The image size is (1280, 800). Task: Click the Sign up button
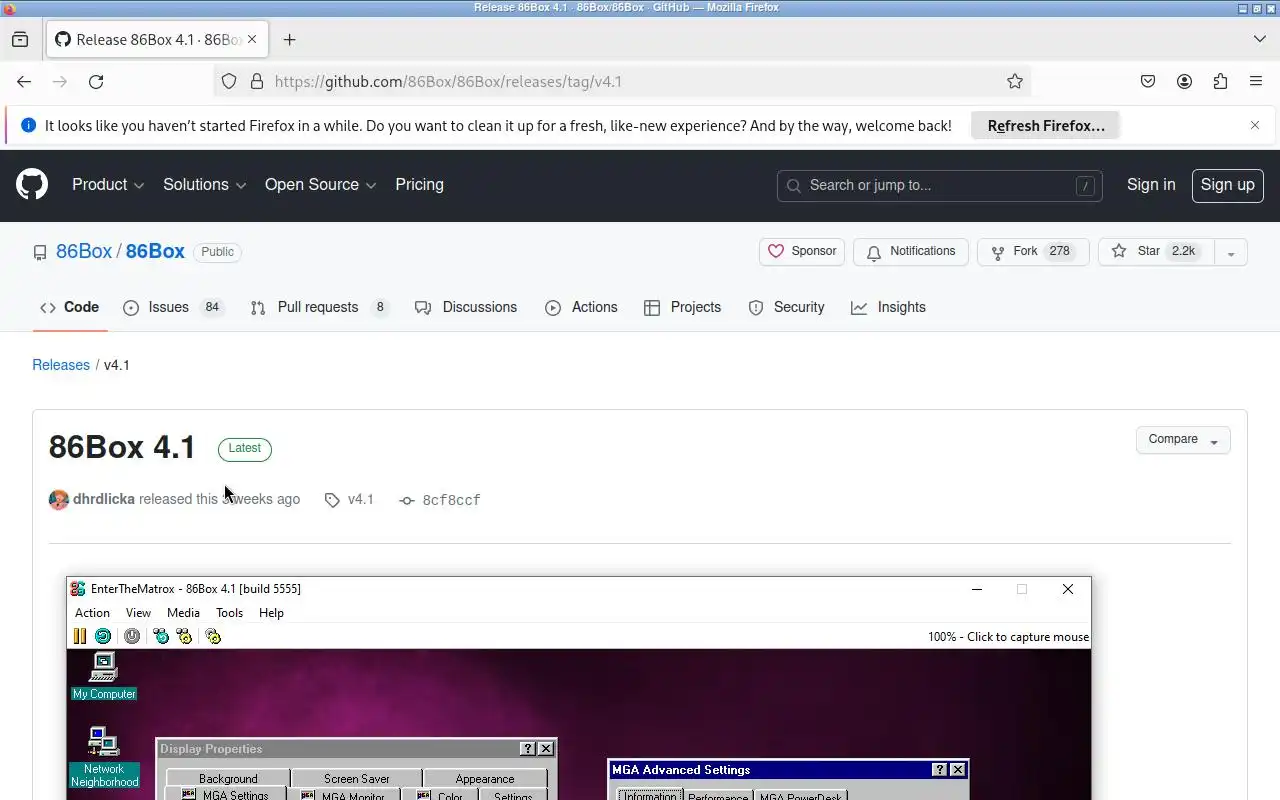(x=1228, y=185)
